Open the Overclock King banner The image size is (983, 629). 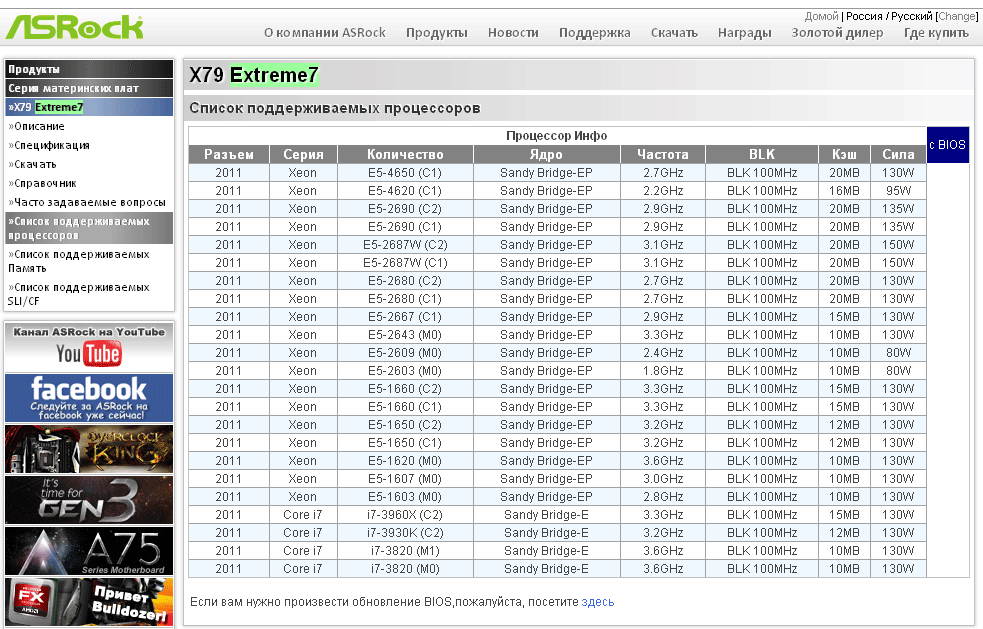pyautogui.click(x=89, y=449)
